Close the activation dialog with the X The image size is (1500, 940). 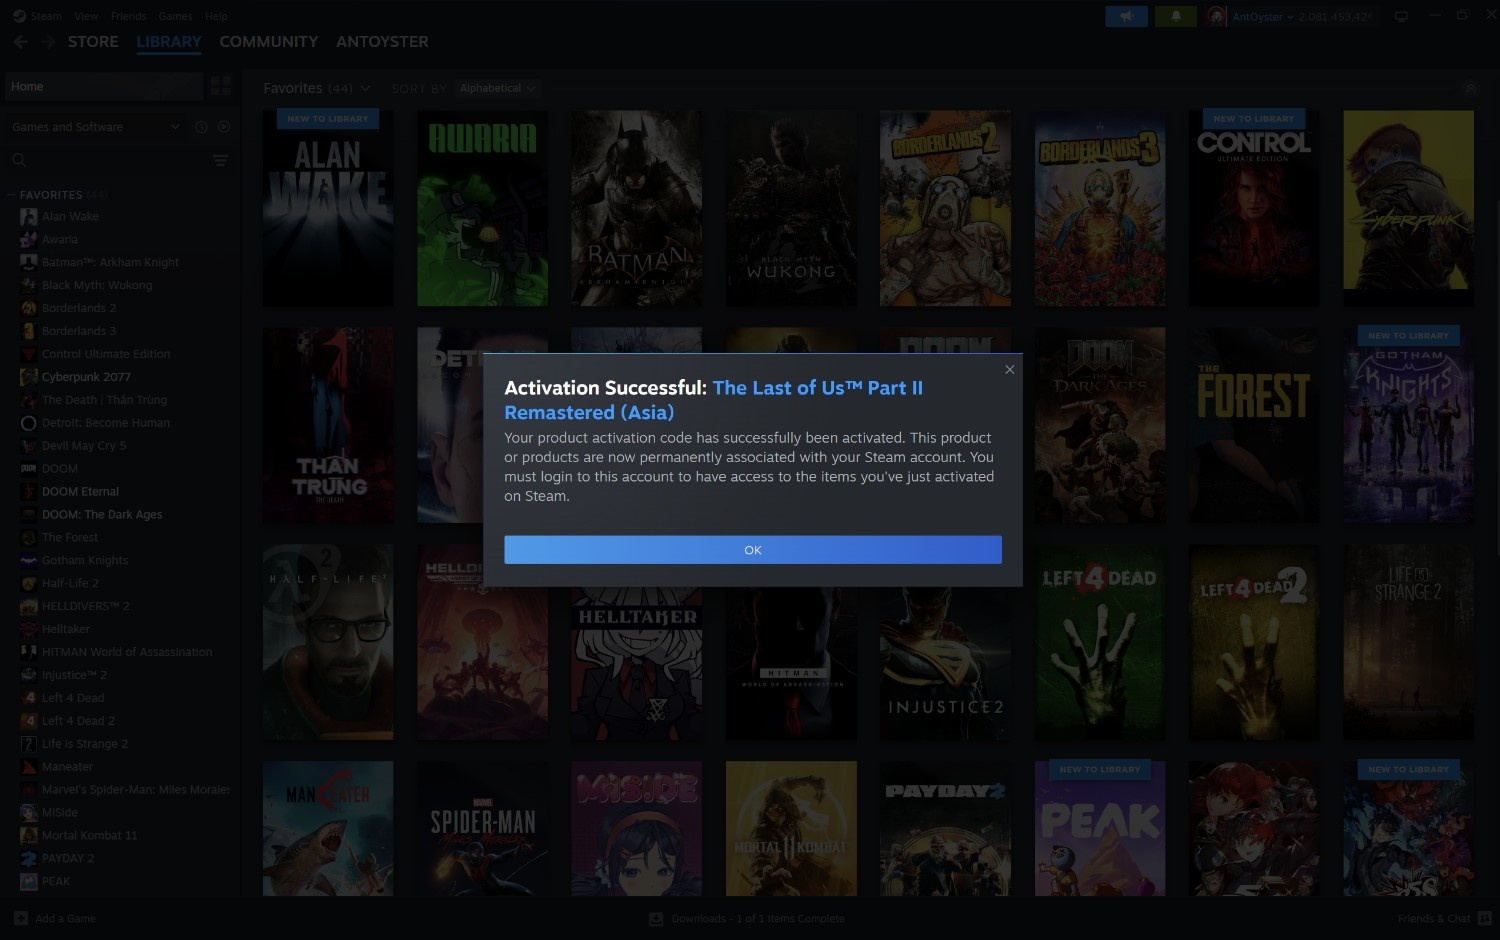(1010, 370)
